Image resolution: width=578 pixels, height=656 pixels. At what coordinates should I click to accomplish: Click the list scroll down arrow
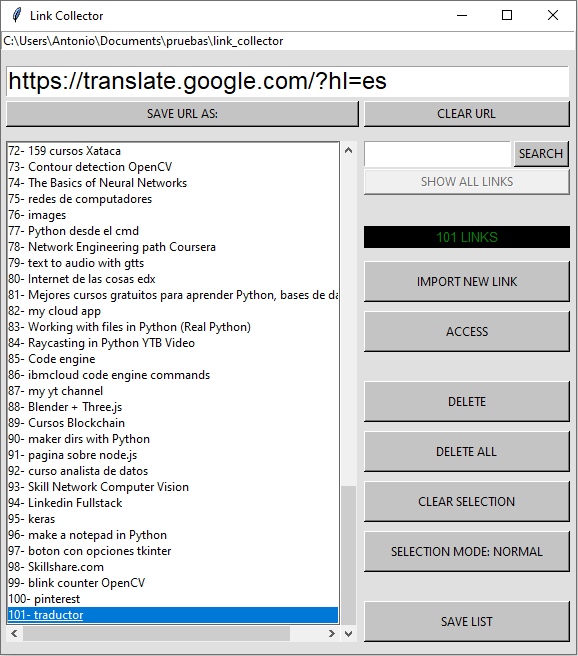pos(348,633)
